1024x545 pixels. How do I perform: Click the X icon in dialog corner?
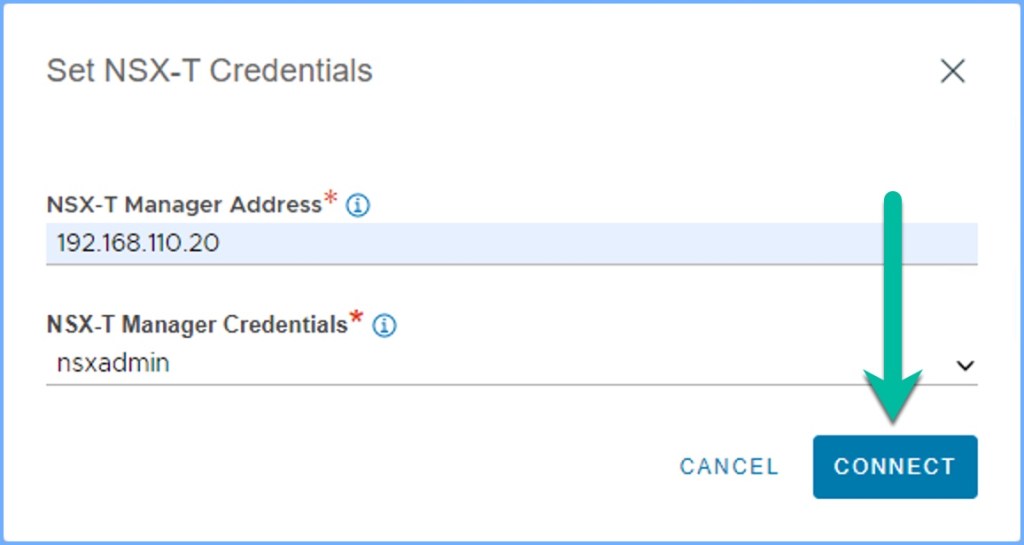(x=952, y=71)
